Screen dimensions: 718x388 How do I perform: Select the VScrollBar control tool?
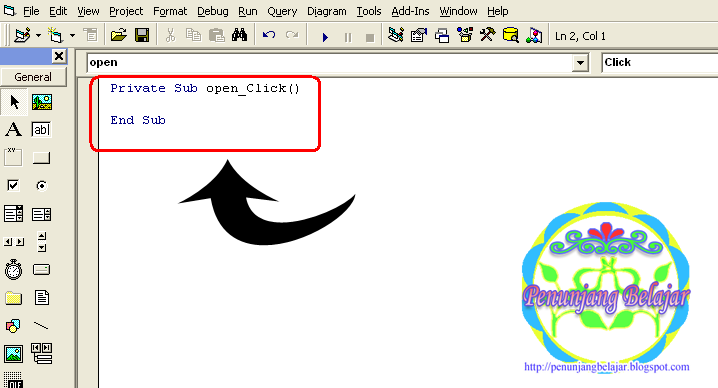pos(42,241)
